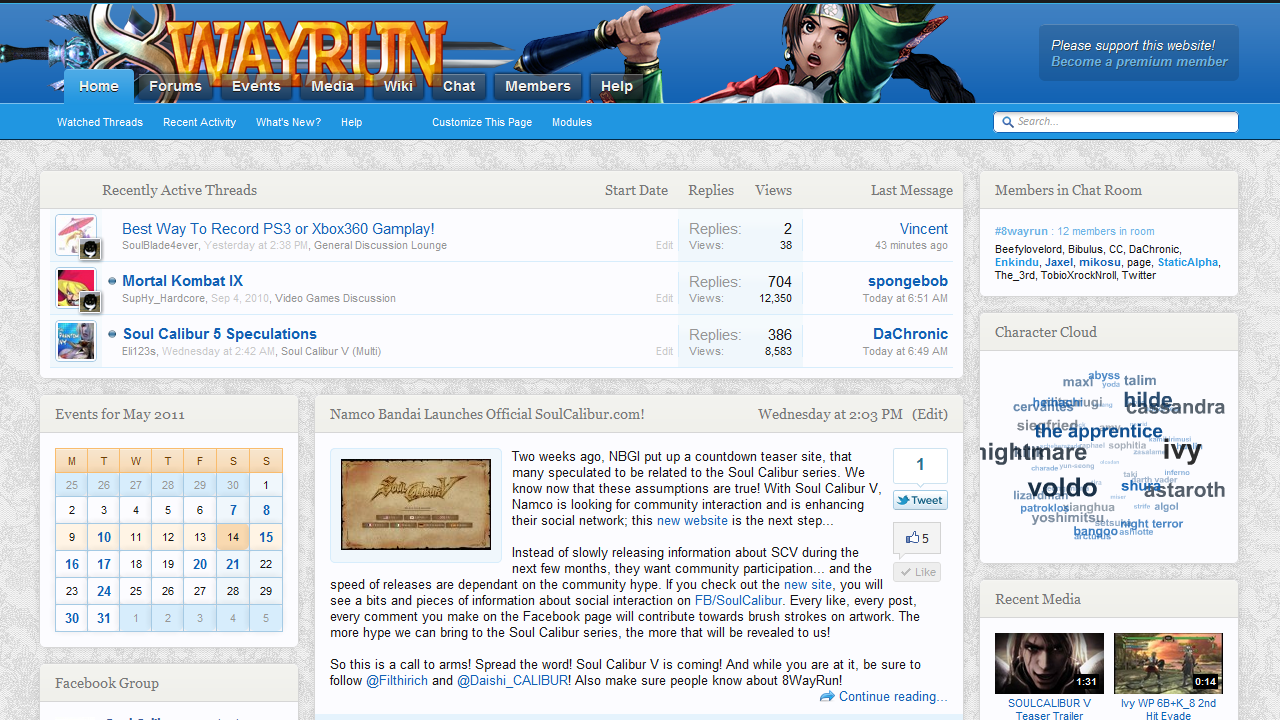This screenshot has height=720, width=1280.
Task: Open last poster spongebob's profile
Action: [x=908, y=281]
